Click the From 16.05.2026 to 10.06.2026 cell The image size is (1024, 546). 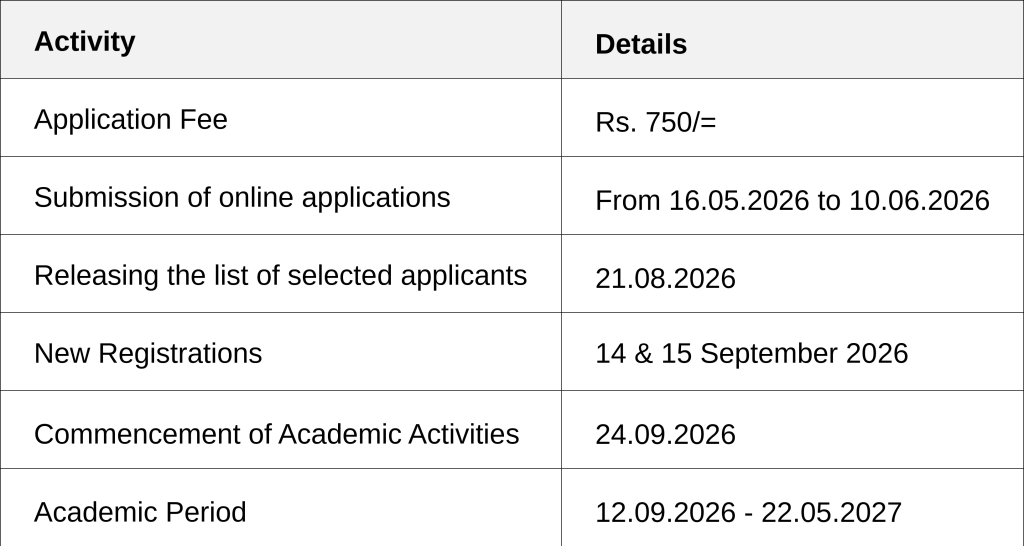click(x=792, y=196)
